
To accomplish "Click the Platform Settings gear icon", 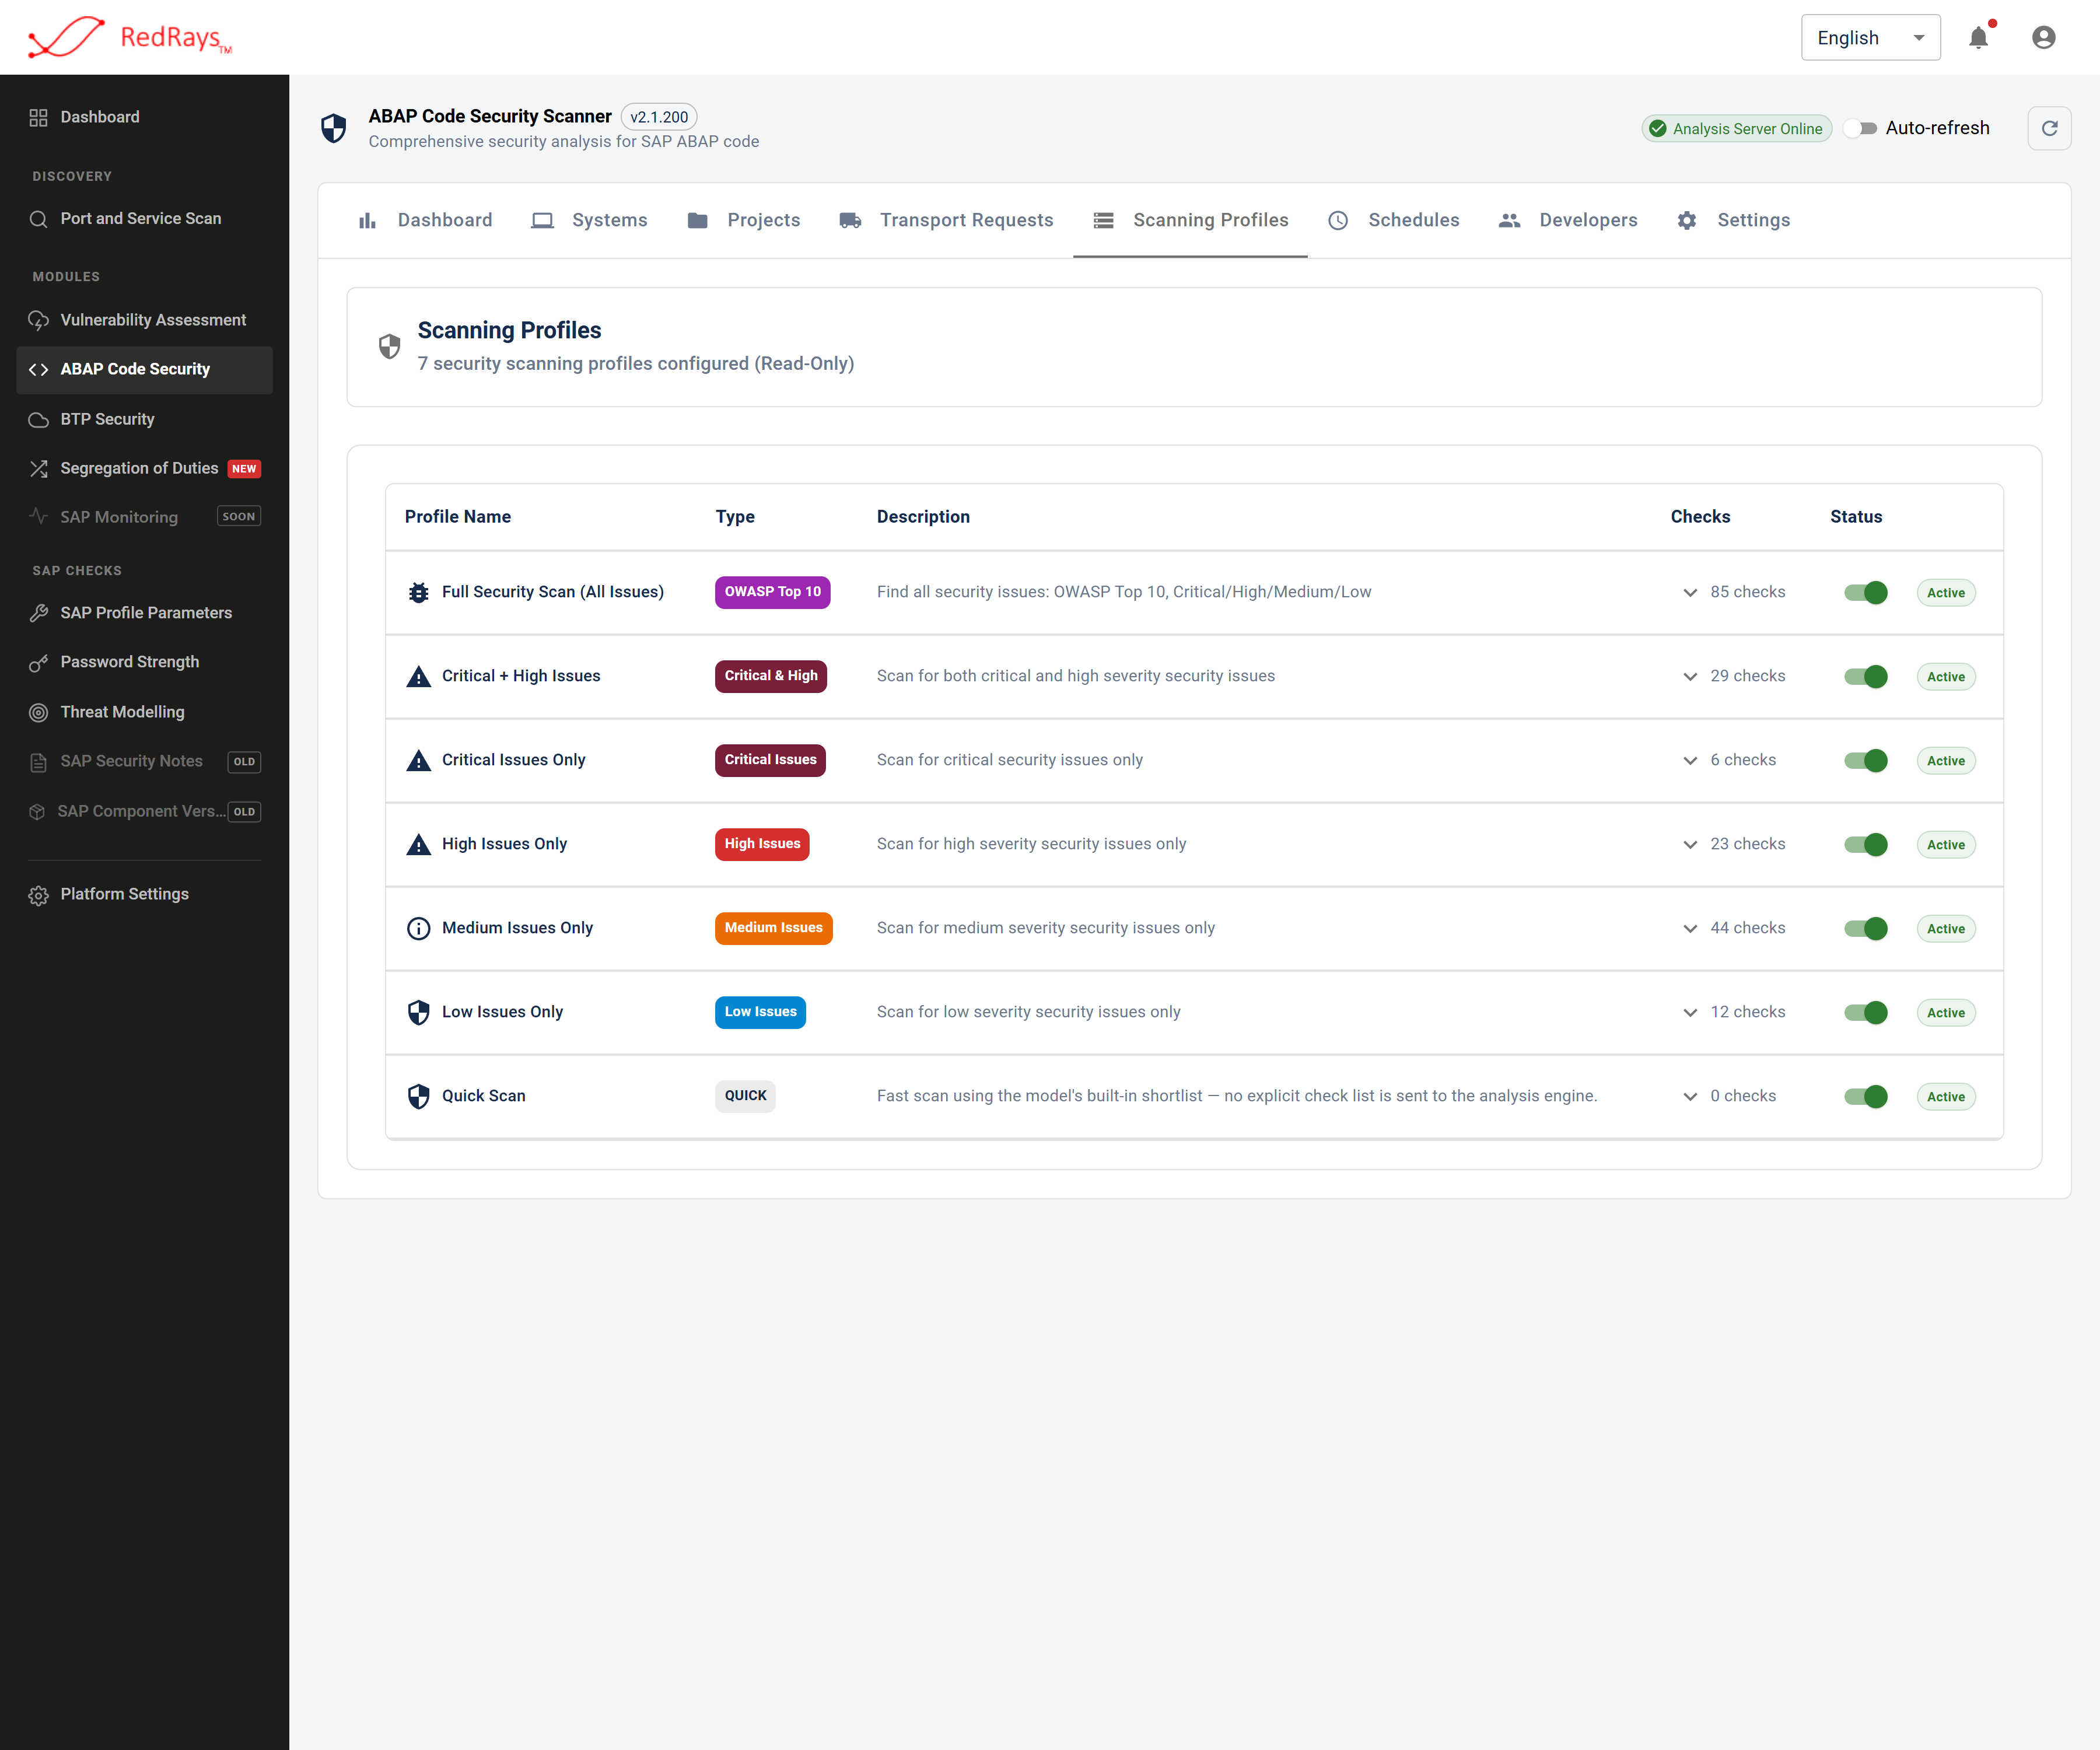I will coord(38,895).
